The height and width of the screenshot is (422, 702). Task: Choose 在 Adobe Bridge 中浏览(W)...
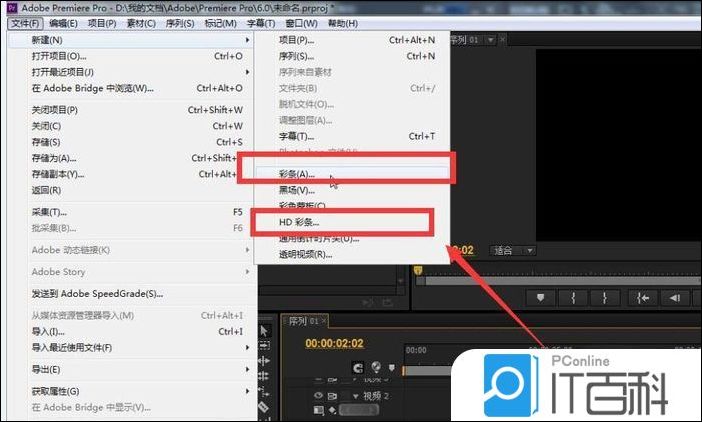tap(131, 88)
